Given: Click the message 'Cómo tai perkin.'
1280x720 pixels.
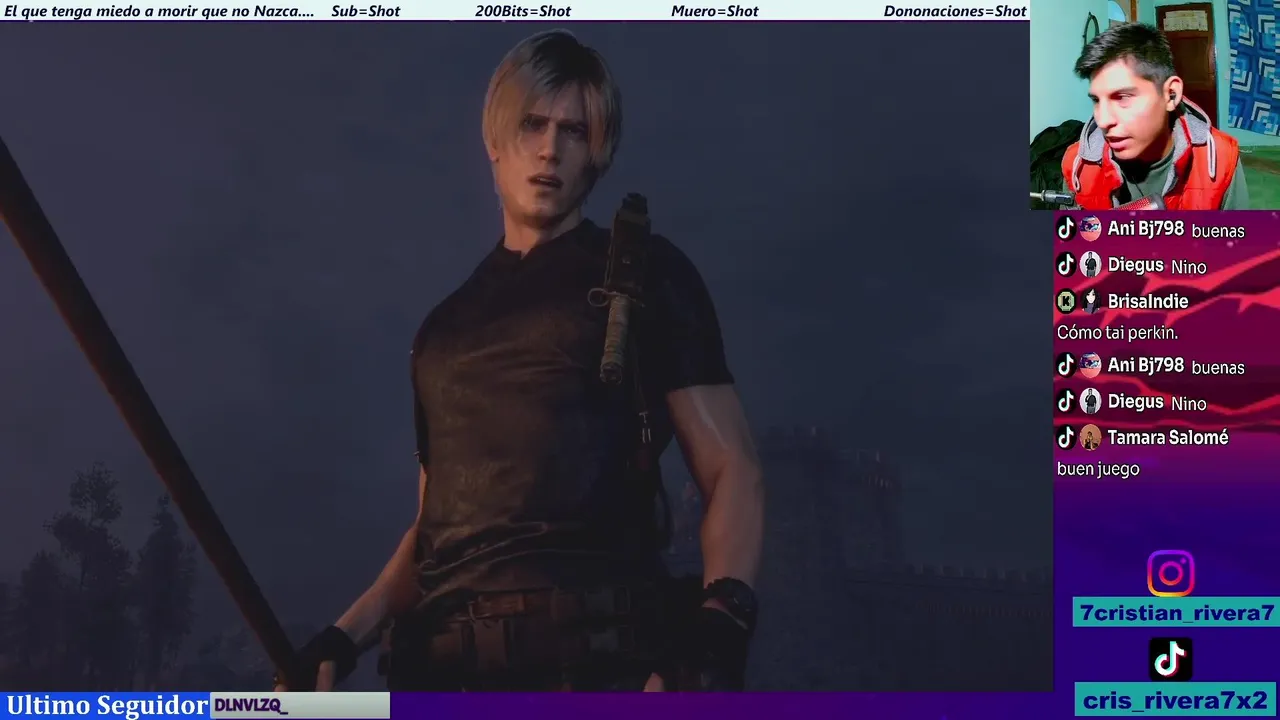Looking at the screenshot, I should tap(1117, 333).
